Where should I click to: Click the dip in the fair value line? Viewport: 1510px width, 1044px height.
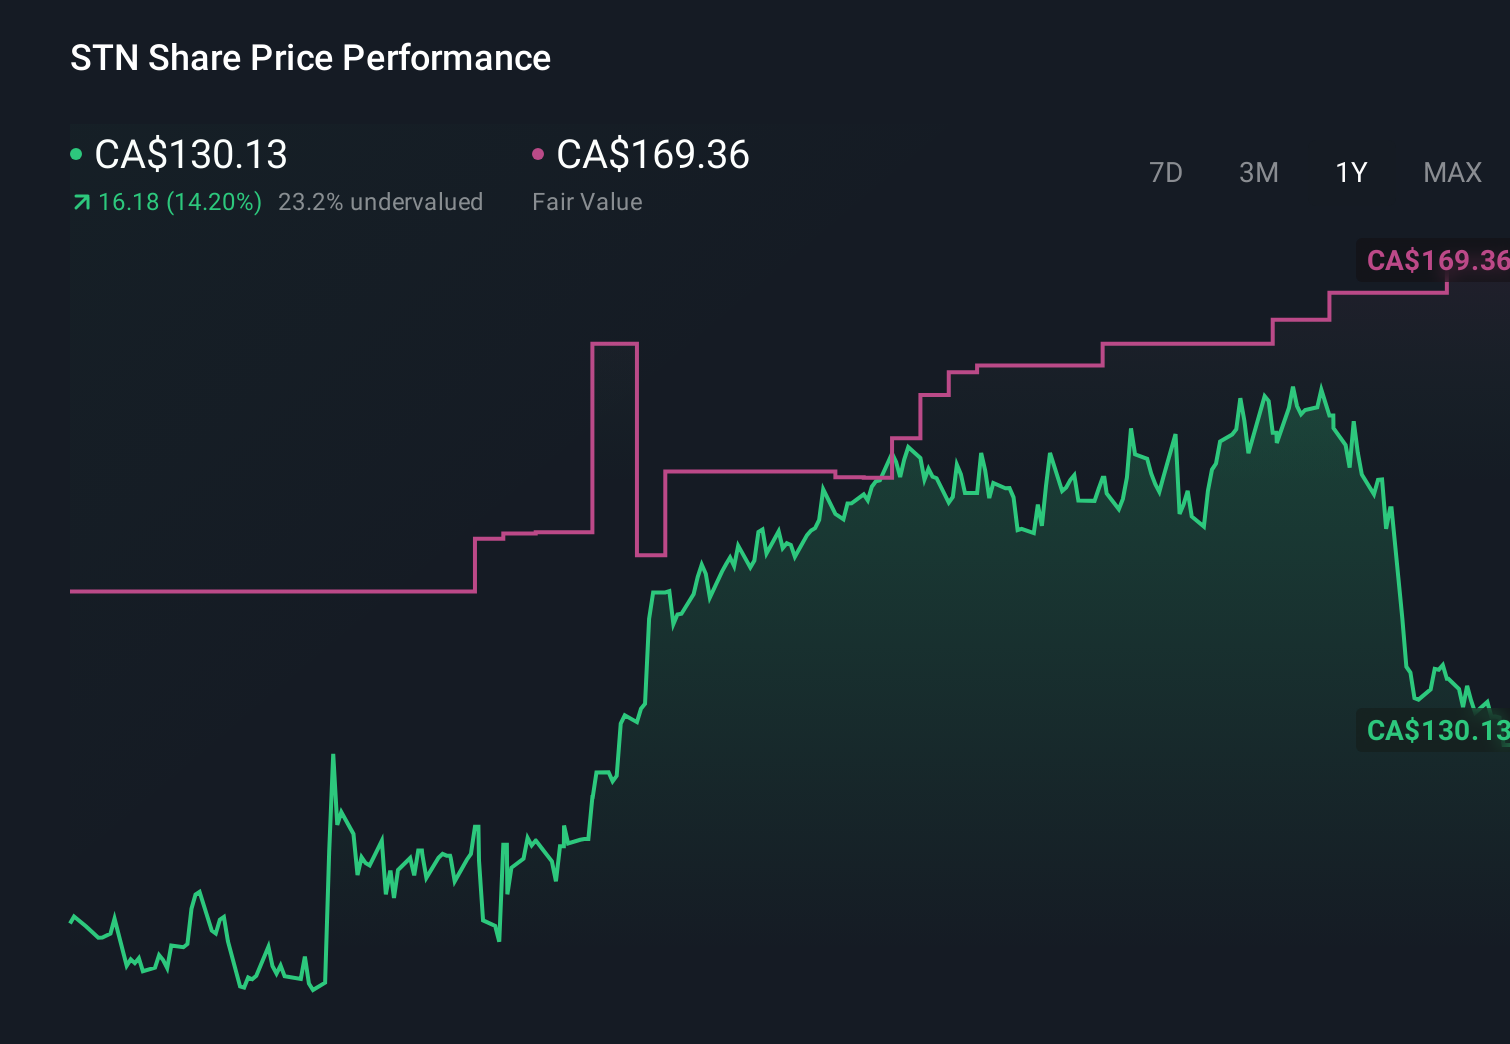coord(652,552)
